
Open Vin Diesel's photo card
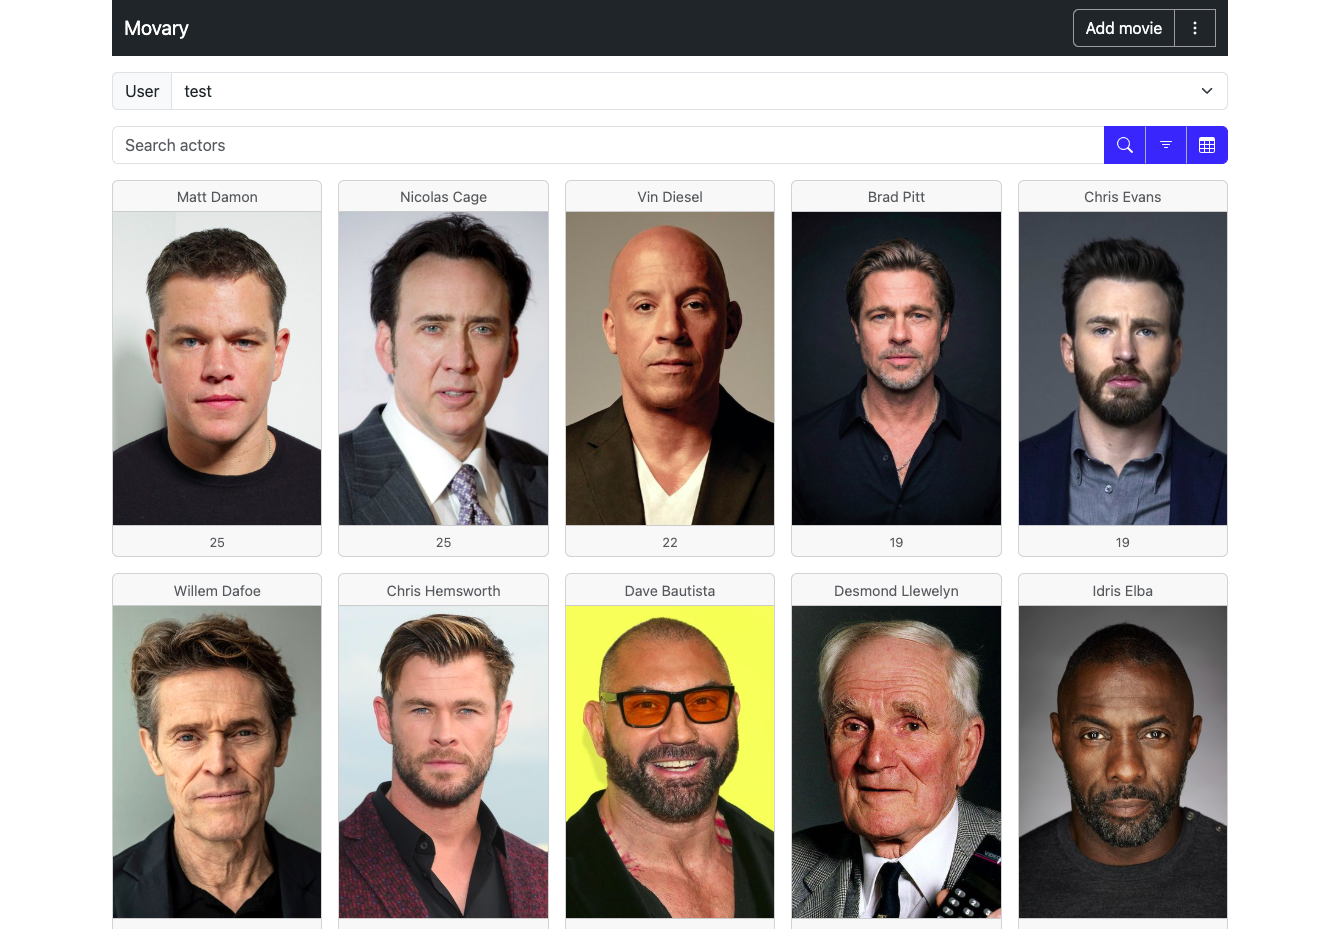coord(670,368)
